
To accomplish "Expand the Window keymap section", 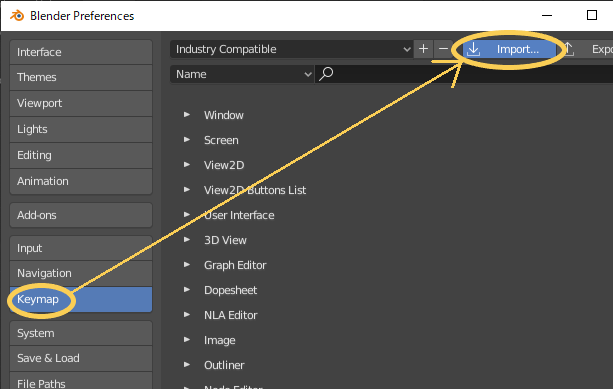I will (187, 115).
